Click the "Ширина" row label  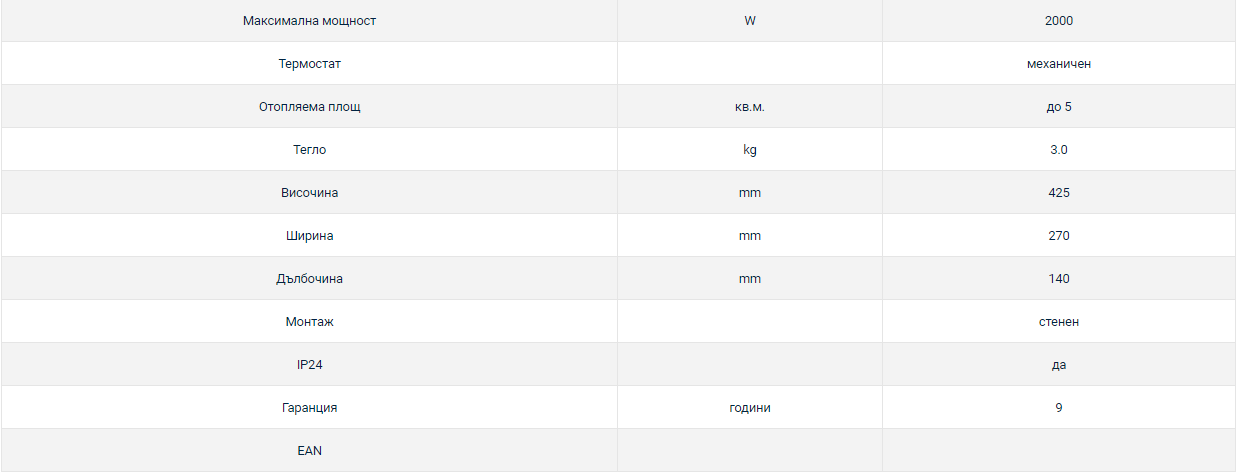click(309, 236)
